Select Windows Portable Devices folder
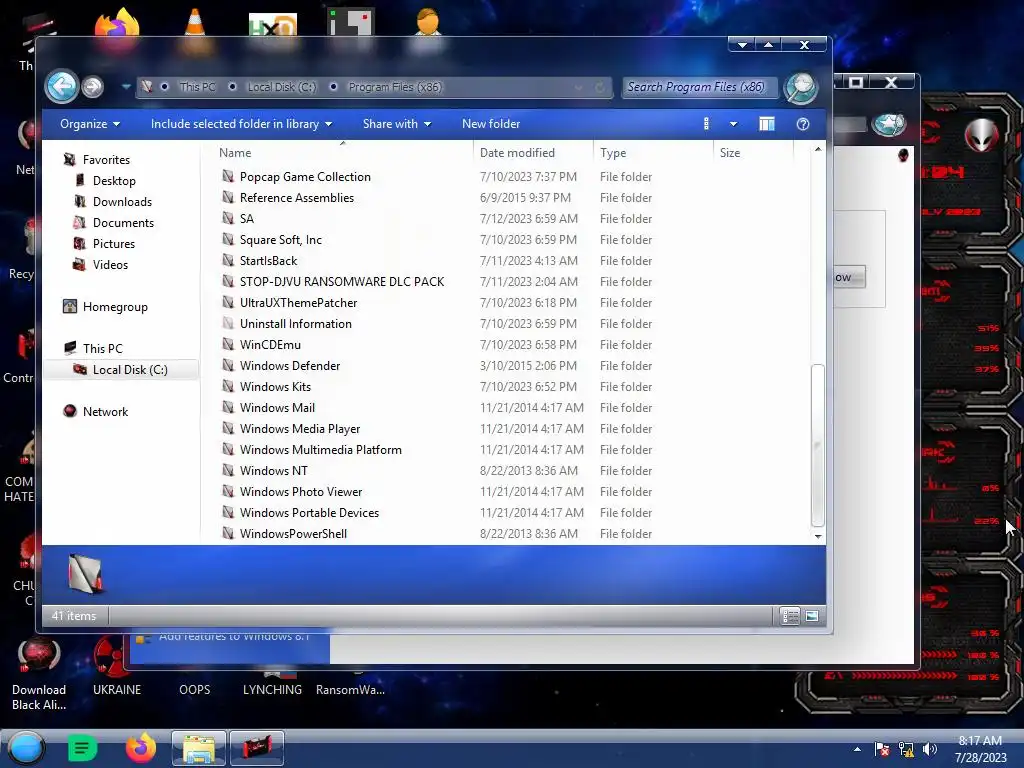 309,513
